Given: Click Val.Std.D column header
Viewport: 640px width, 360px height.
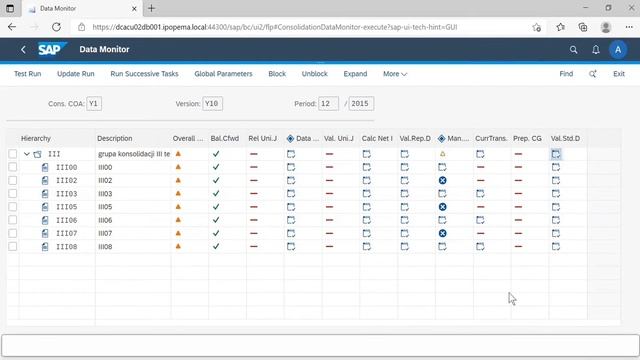Looking at the screenshot, I should [565, 138].
